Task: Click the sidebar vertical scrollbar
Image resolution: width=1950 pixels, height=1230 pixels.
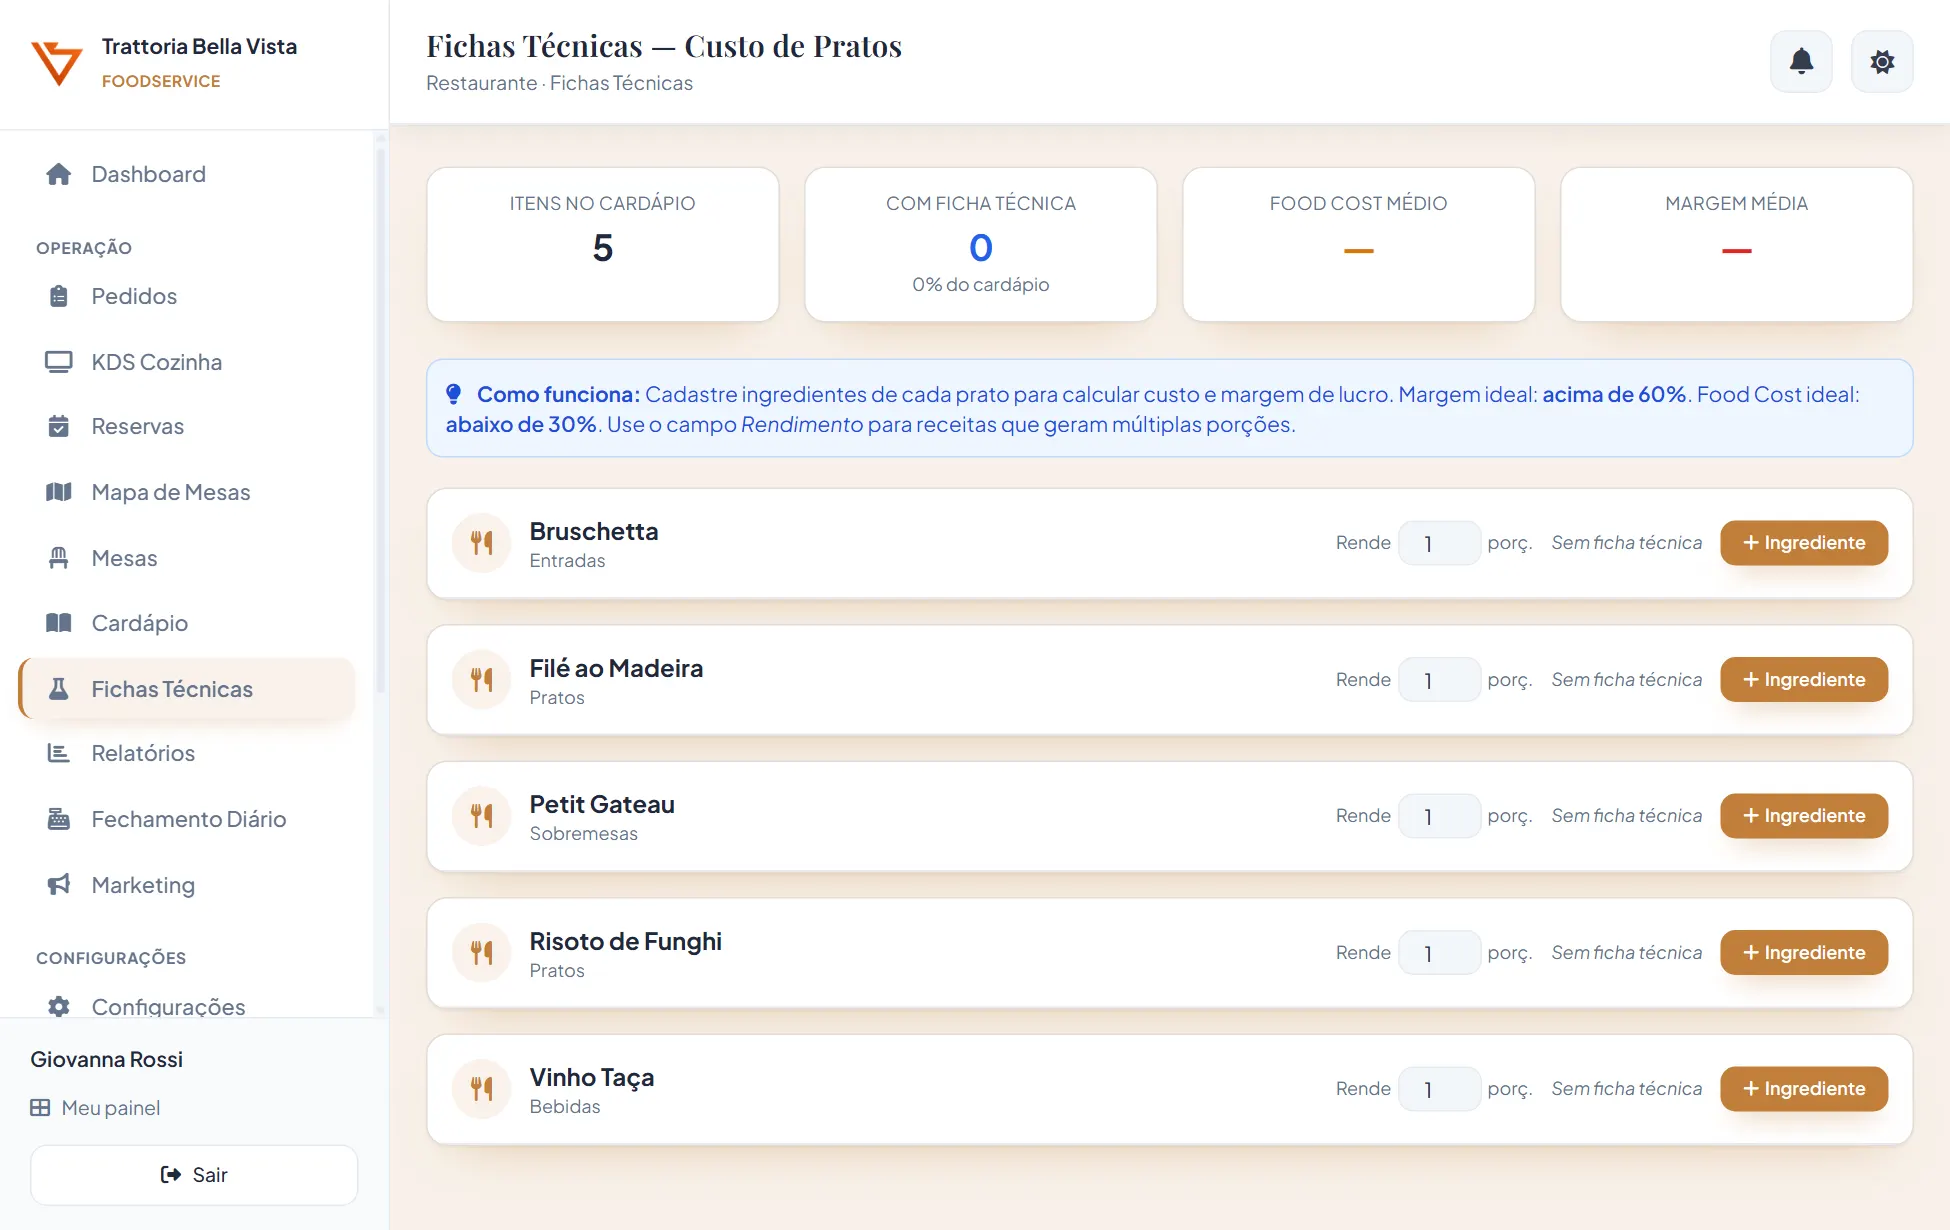Action: [380, 420]
